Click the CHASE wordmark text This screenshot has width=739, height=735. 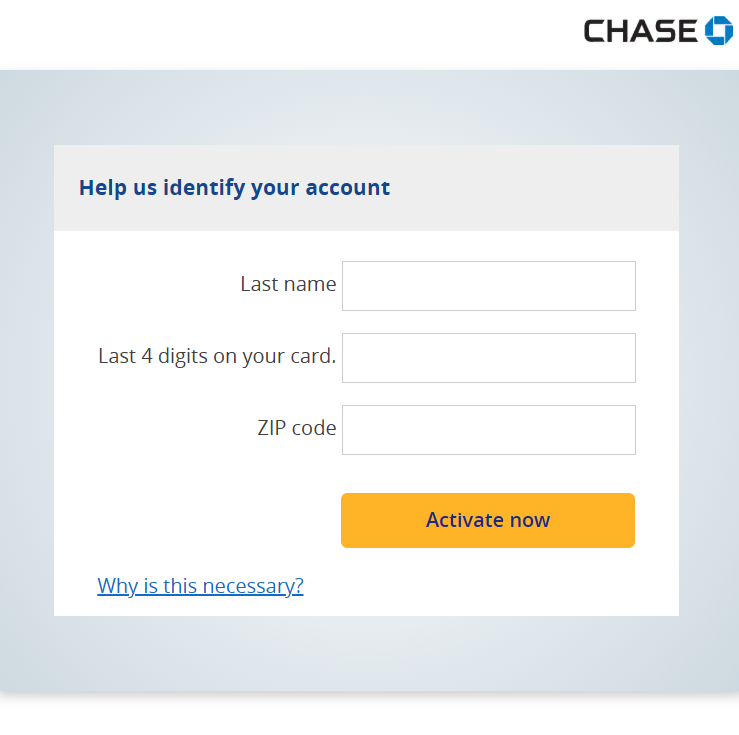pos(640,32)
